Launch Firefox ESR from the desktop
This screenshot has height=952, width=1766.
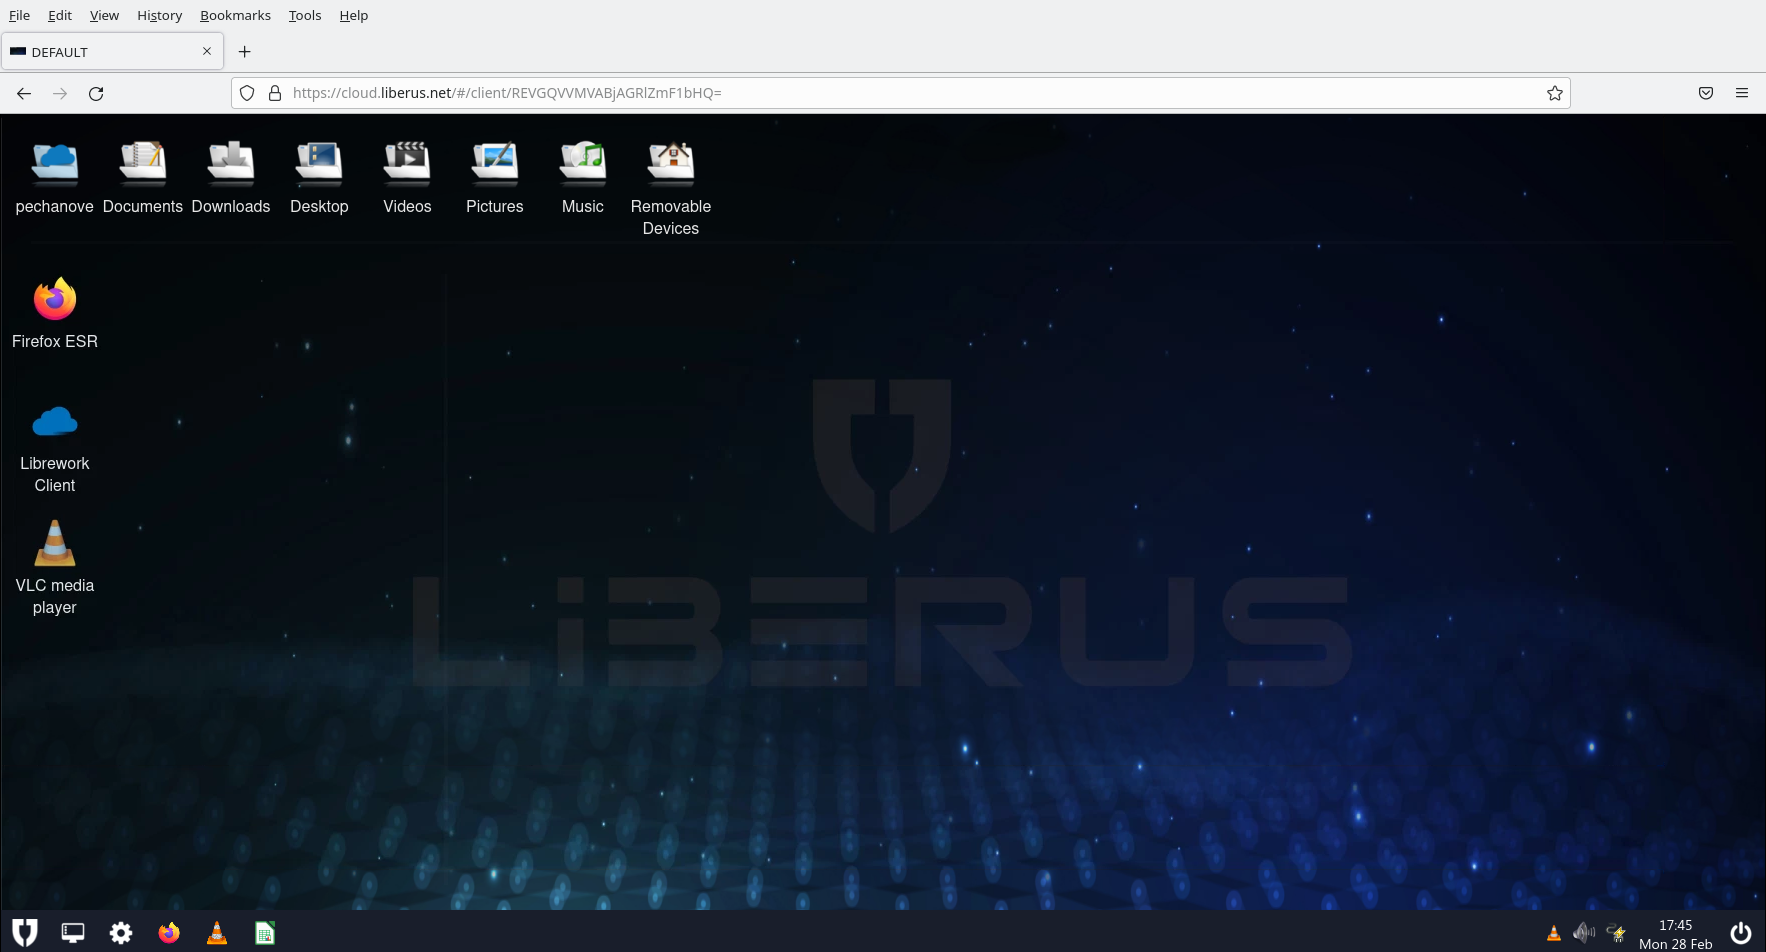click(x=55, y=299)
